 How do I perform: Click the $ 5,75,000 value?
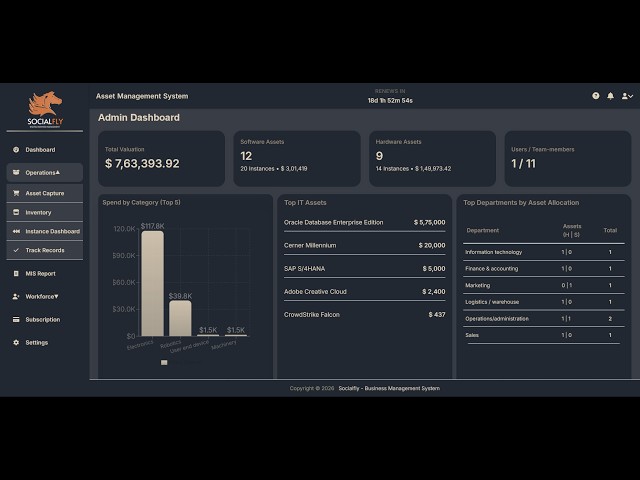pos(429,222)
